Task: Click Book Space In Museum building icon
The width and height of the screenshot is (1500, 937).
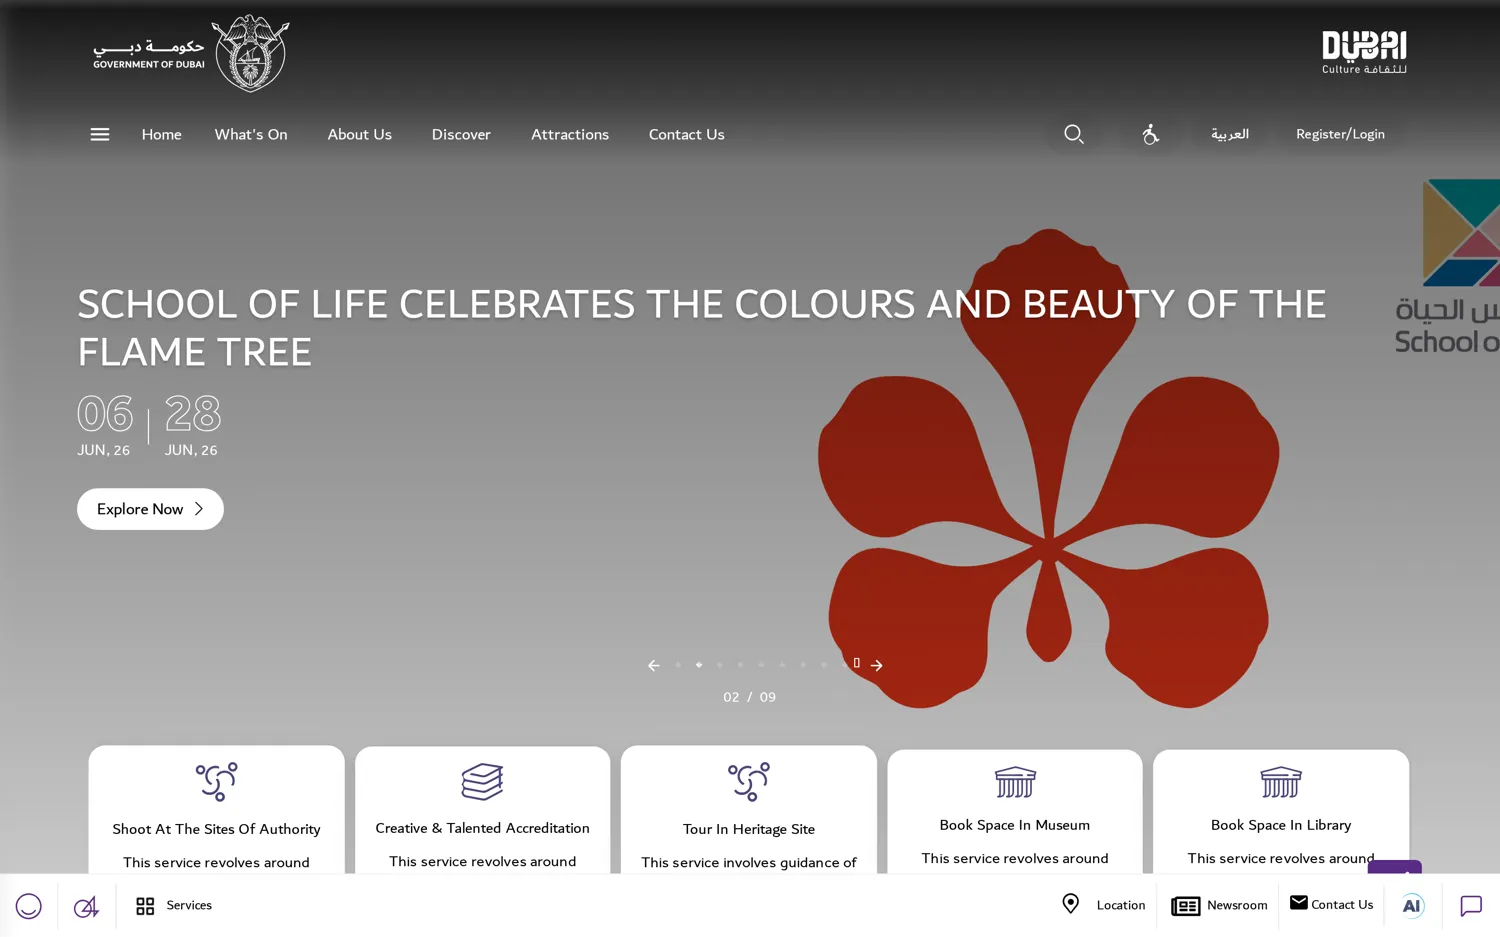Action: tap(1015, 782)
